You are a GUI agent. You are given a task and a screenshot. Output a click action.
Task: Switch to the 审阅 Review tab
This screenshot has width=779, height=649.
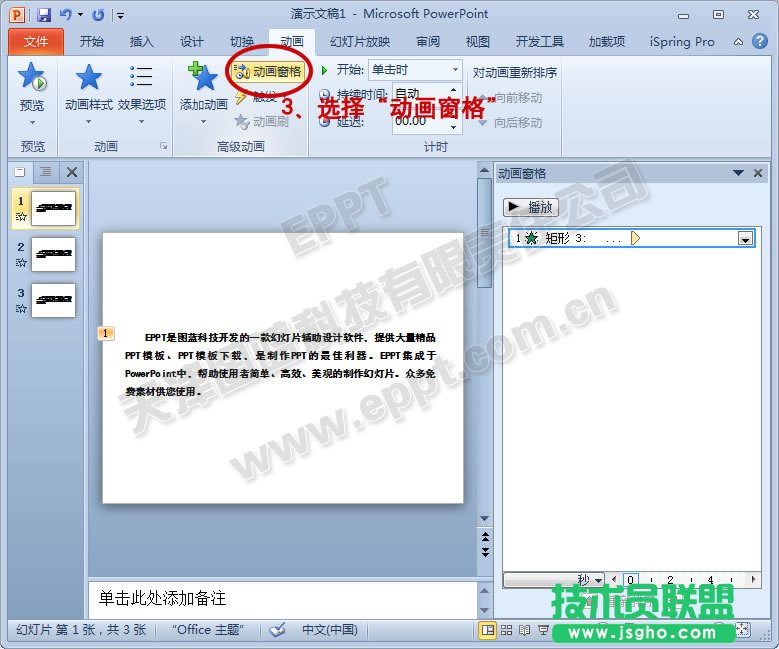coord(428,42)
